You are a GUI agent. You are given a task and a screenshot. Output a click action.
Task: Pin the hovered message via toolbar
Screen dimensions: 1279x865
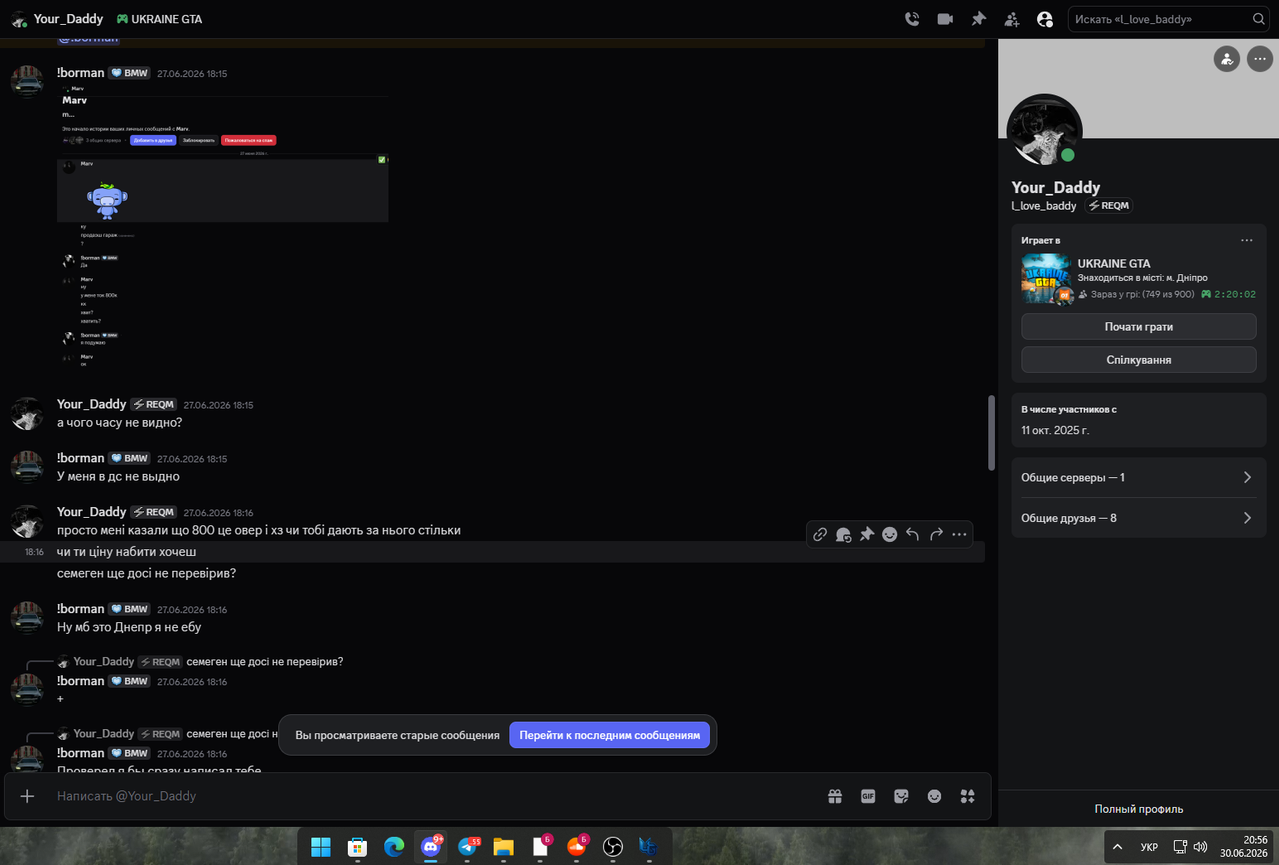866,535
